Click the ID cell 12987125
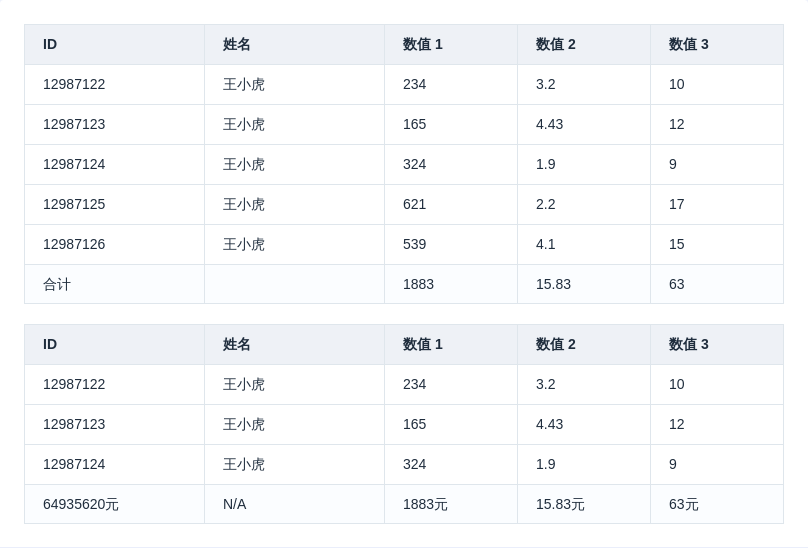Image resolution: width=808 pixels, height=548 pixels. [74, 204]
